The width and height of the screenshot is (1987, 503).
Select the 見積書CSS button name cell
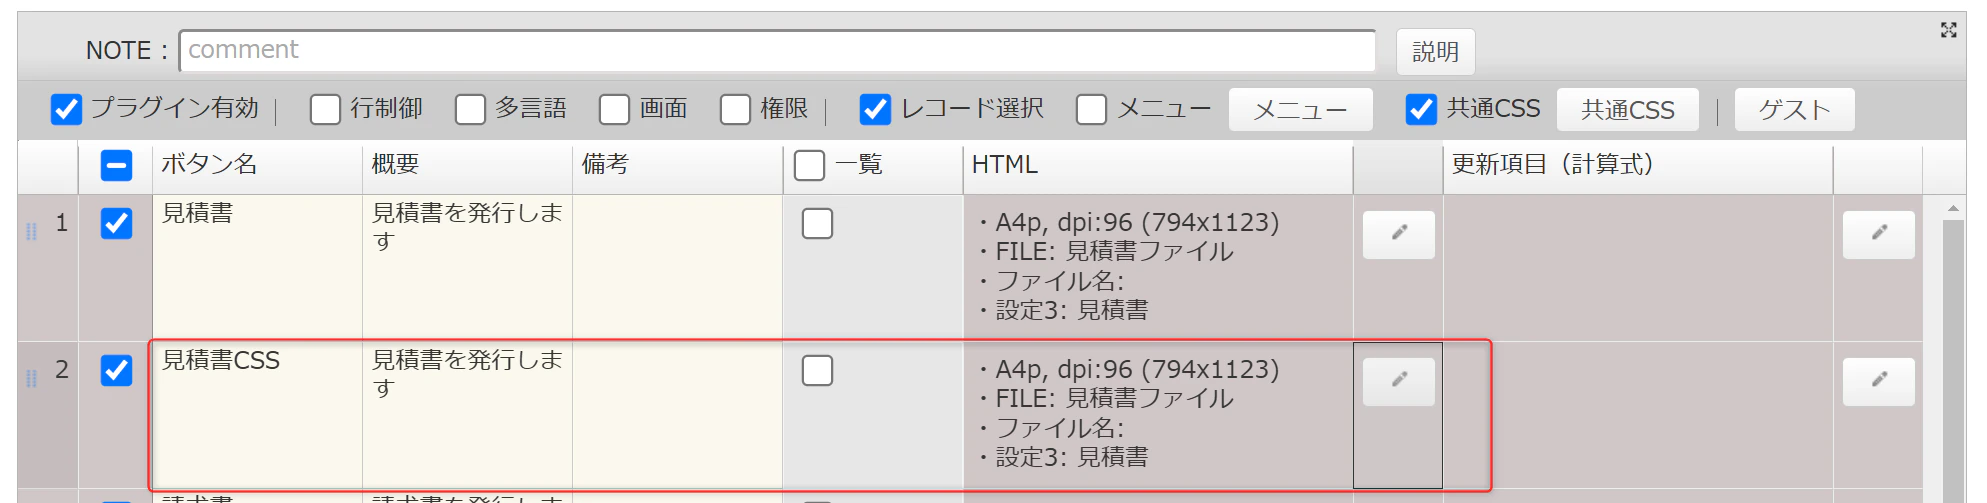click(x=257, y=415)
